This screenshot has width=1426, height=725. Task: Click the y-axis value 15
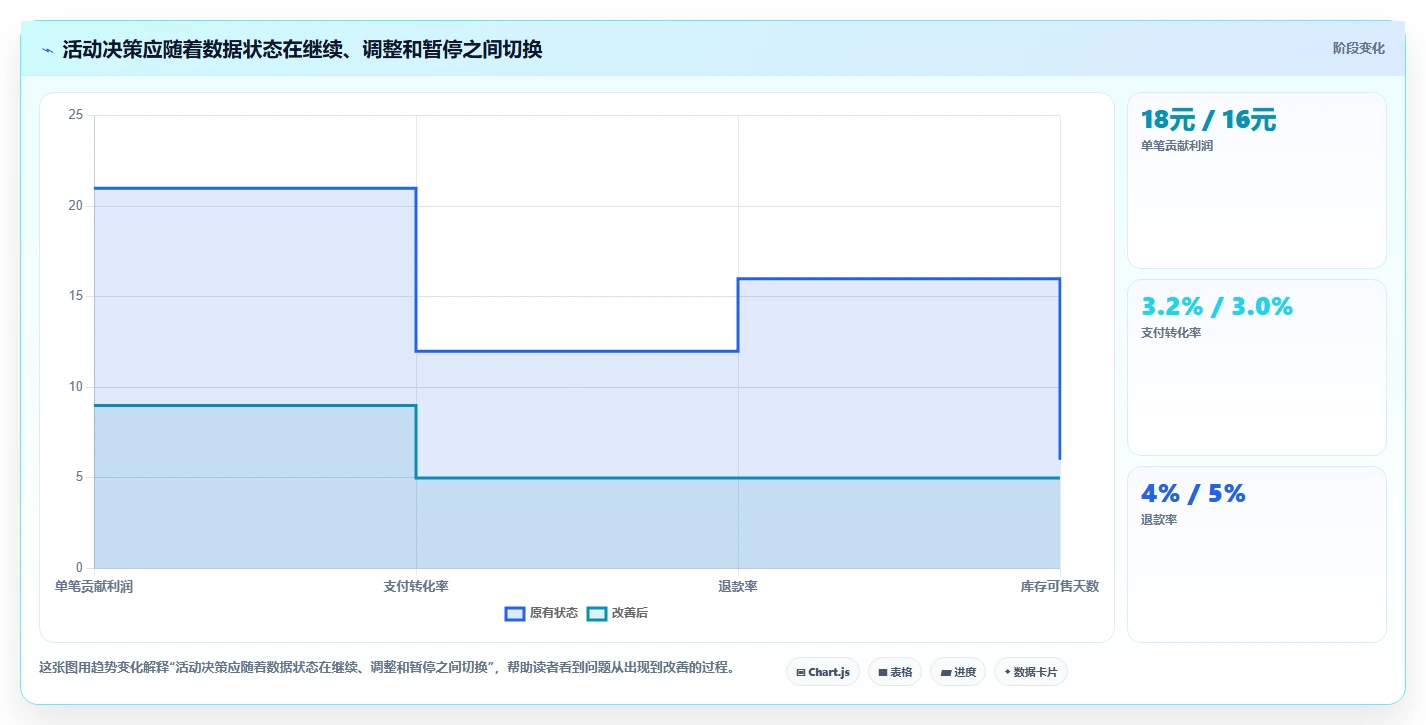75,297
